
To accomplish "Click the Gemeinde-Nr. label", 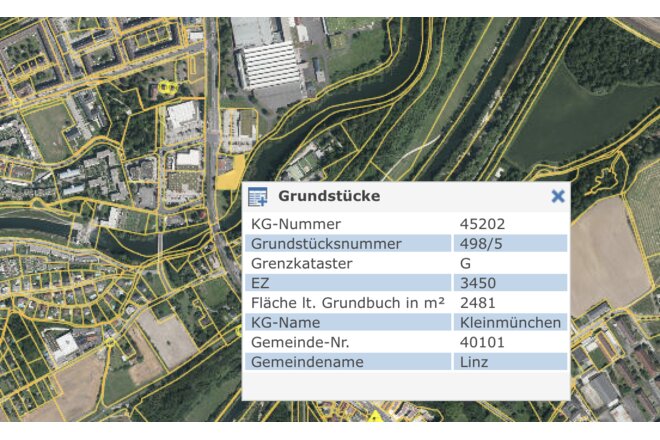I will 300,342.
